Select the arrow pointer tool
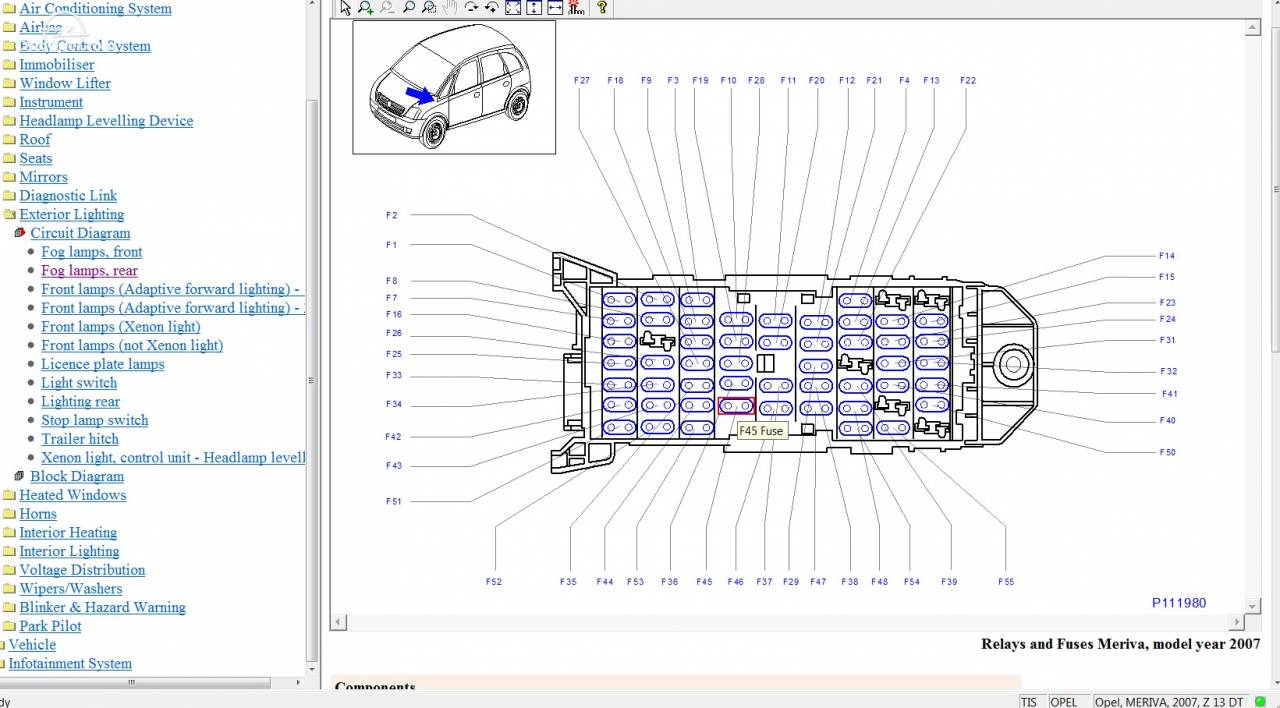The height and width of the screenshot is (708, 1280). tap(346, 8)
